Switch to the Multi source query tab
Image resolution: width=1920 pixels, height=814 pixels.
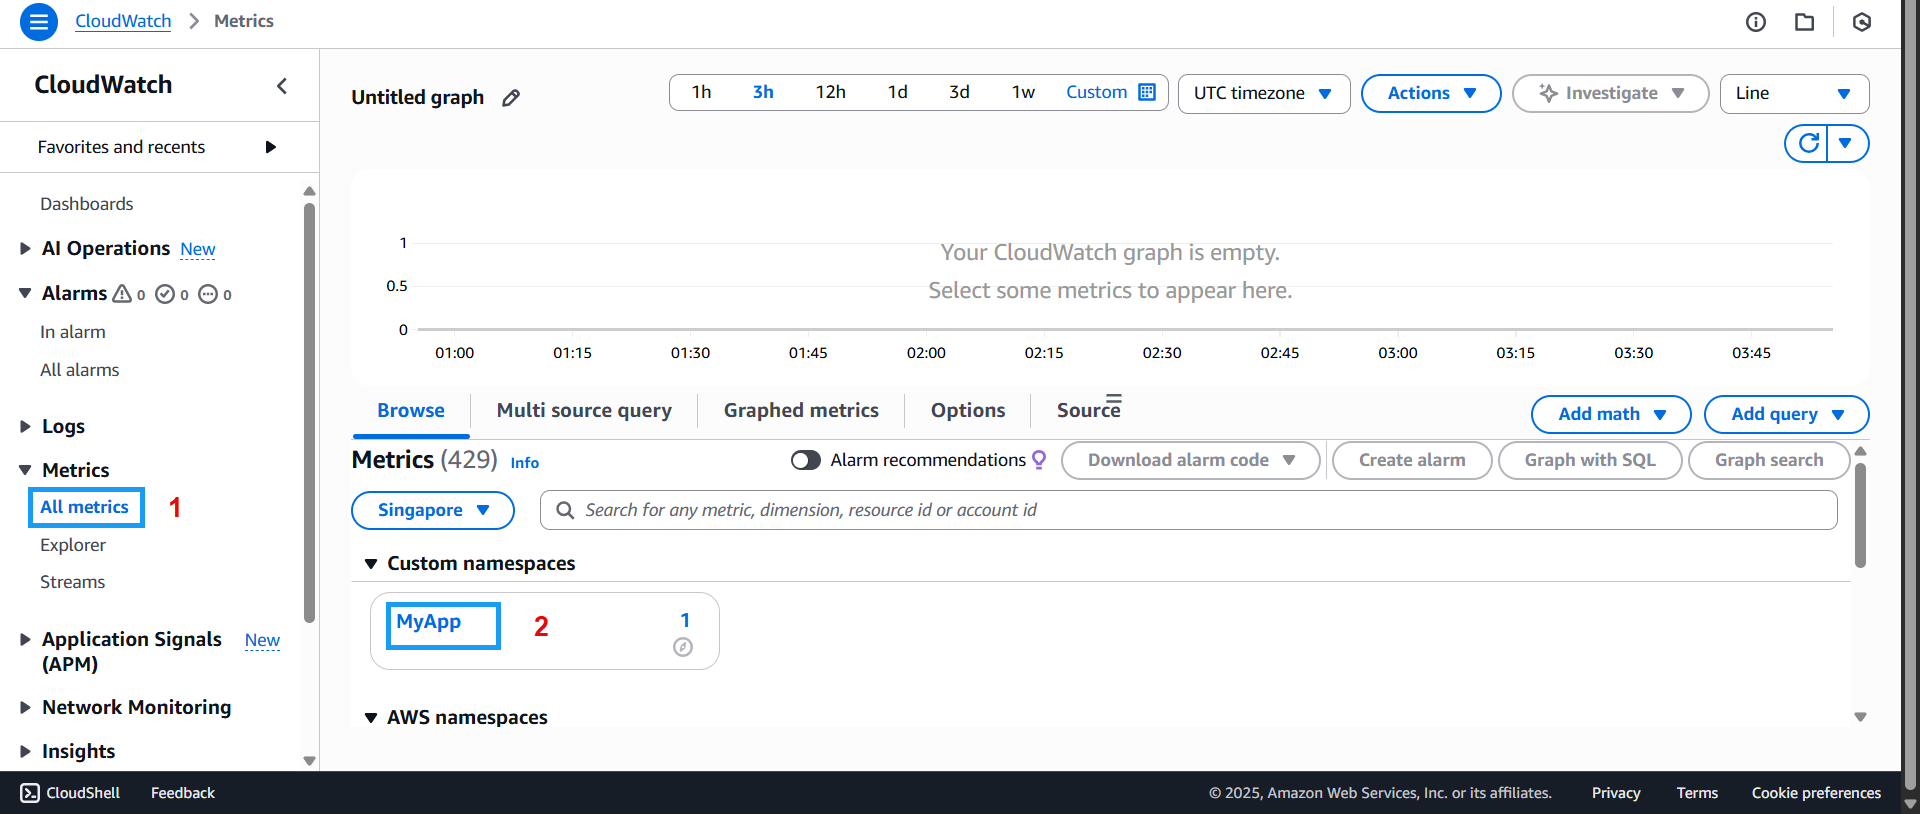tap(584, 410)
